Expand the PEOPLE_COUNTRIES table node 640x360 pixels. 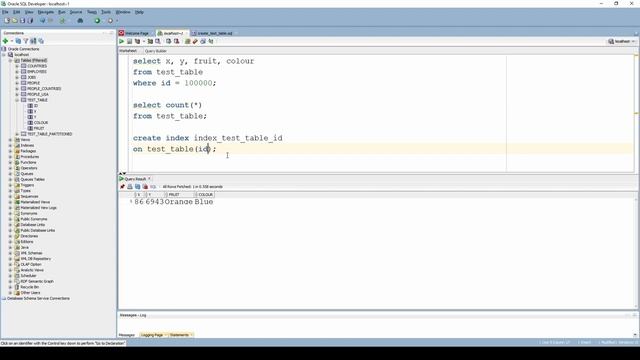click(17, 89)
